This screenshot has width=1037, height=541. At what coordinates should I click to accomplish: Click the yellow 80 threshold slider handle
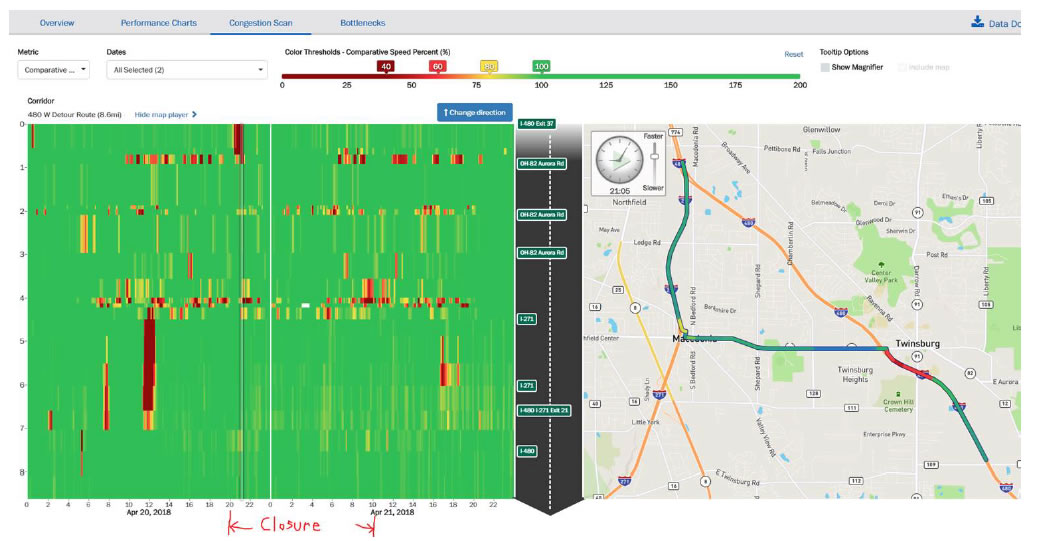pyautogui.click(x=489, y=66)
